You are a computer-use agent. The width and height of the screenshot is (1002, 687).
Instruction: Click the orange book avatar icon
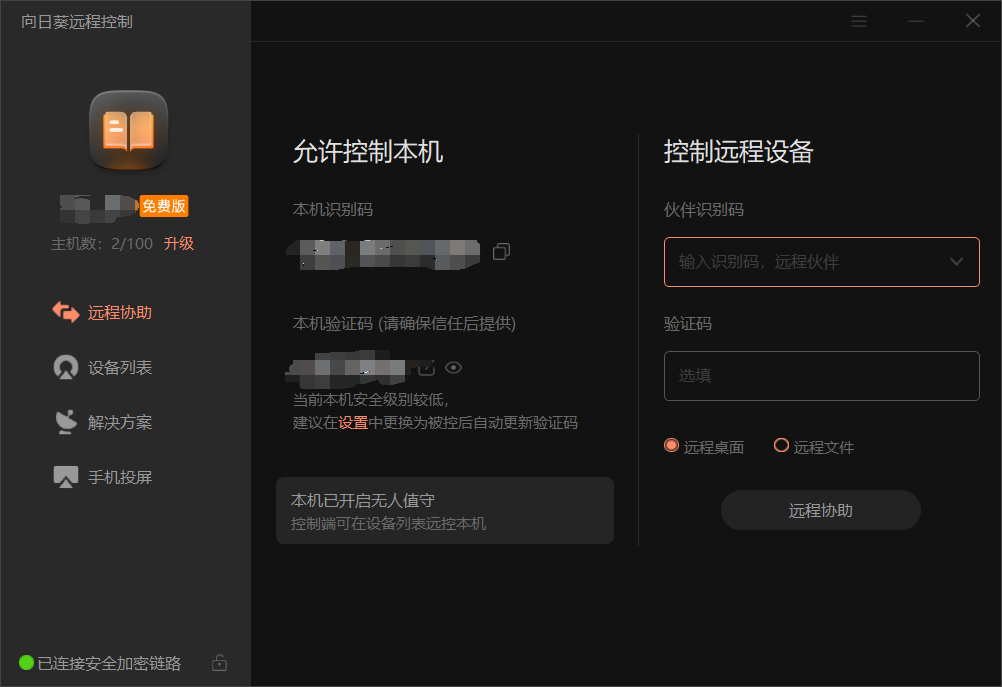(128, 130)
